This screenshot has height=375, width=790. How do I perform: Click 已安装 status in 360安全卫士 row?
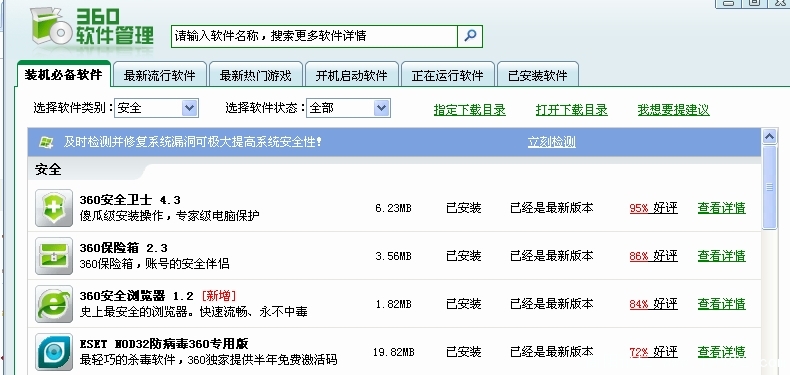pyautogui.click(x=464, y=208)
